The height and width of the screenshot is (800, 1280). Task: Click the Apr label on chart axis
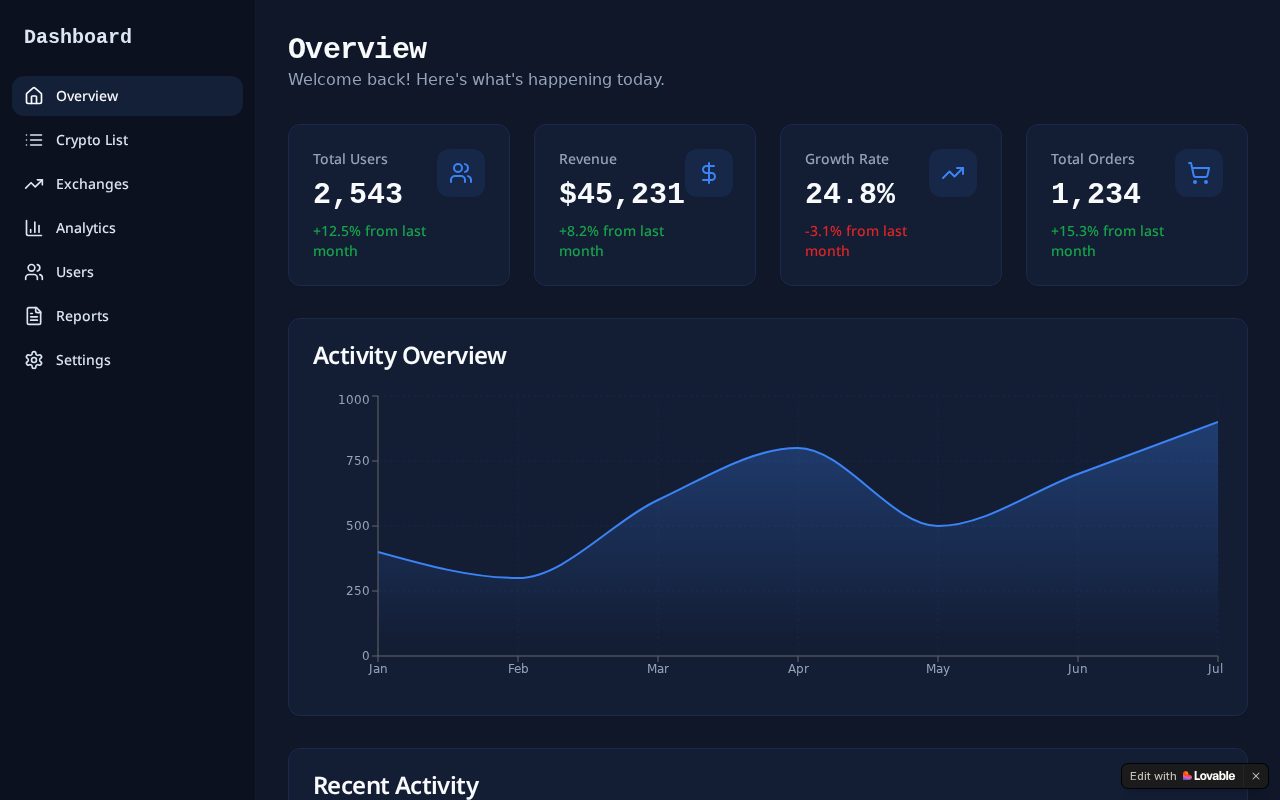(798, 669)
